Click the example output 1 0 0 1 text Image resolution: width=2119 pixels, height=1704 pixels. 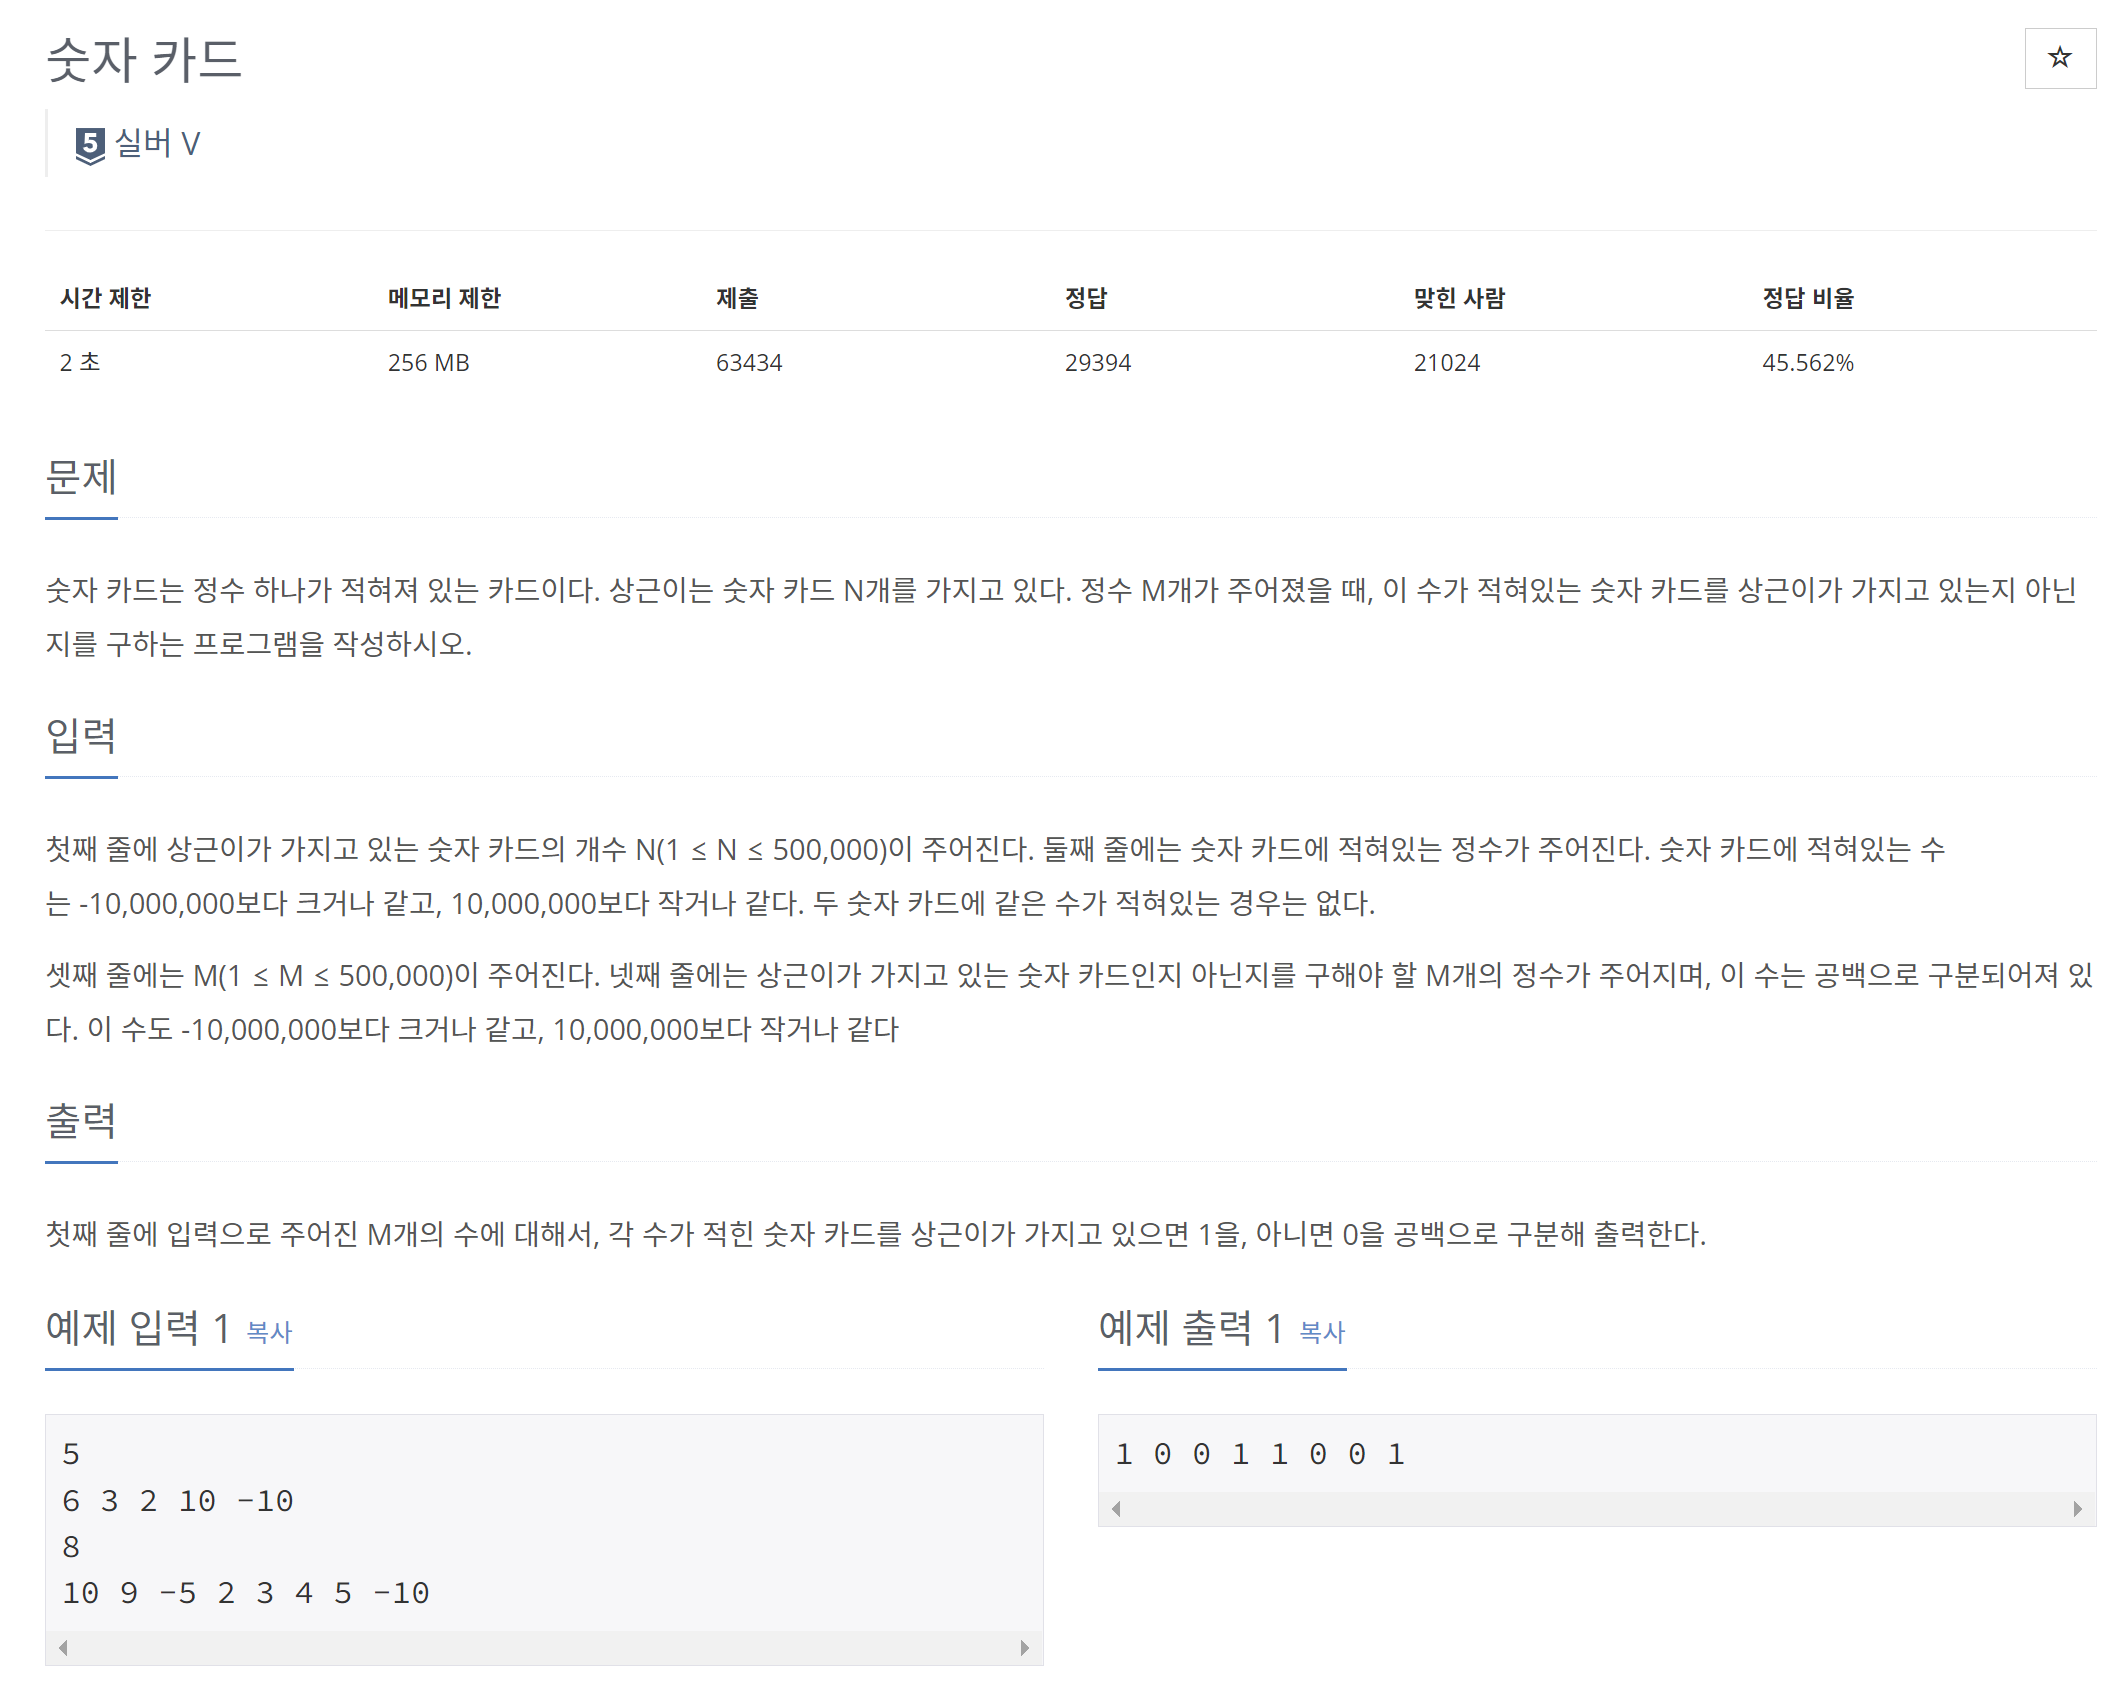1259,1454
